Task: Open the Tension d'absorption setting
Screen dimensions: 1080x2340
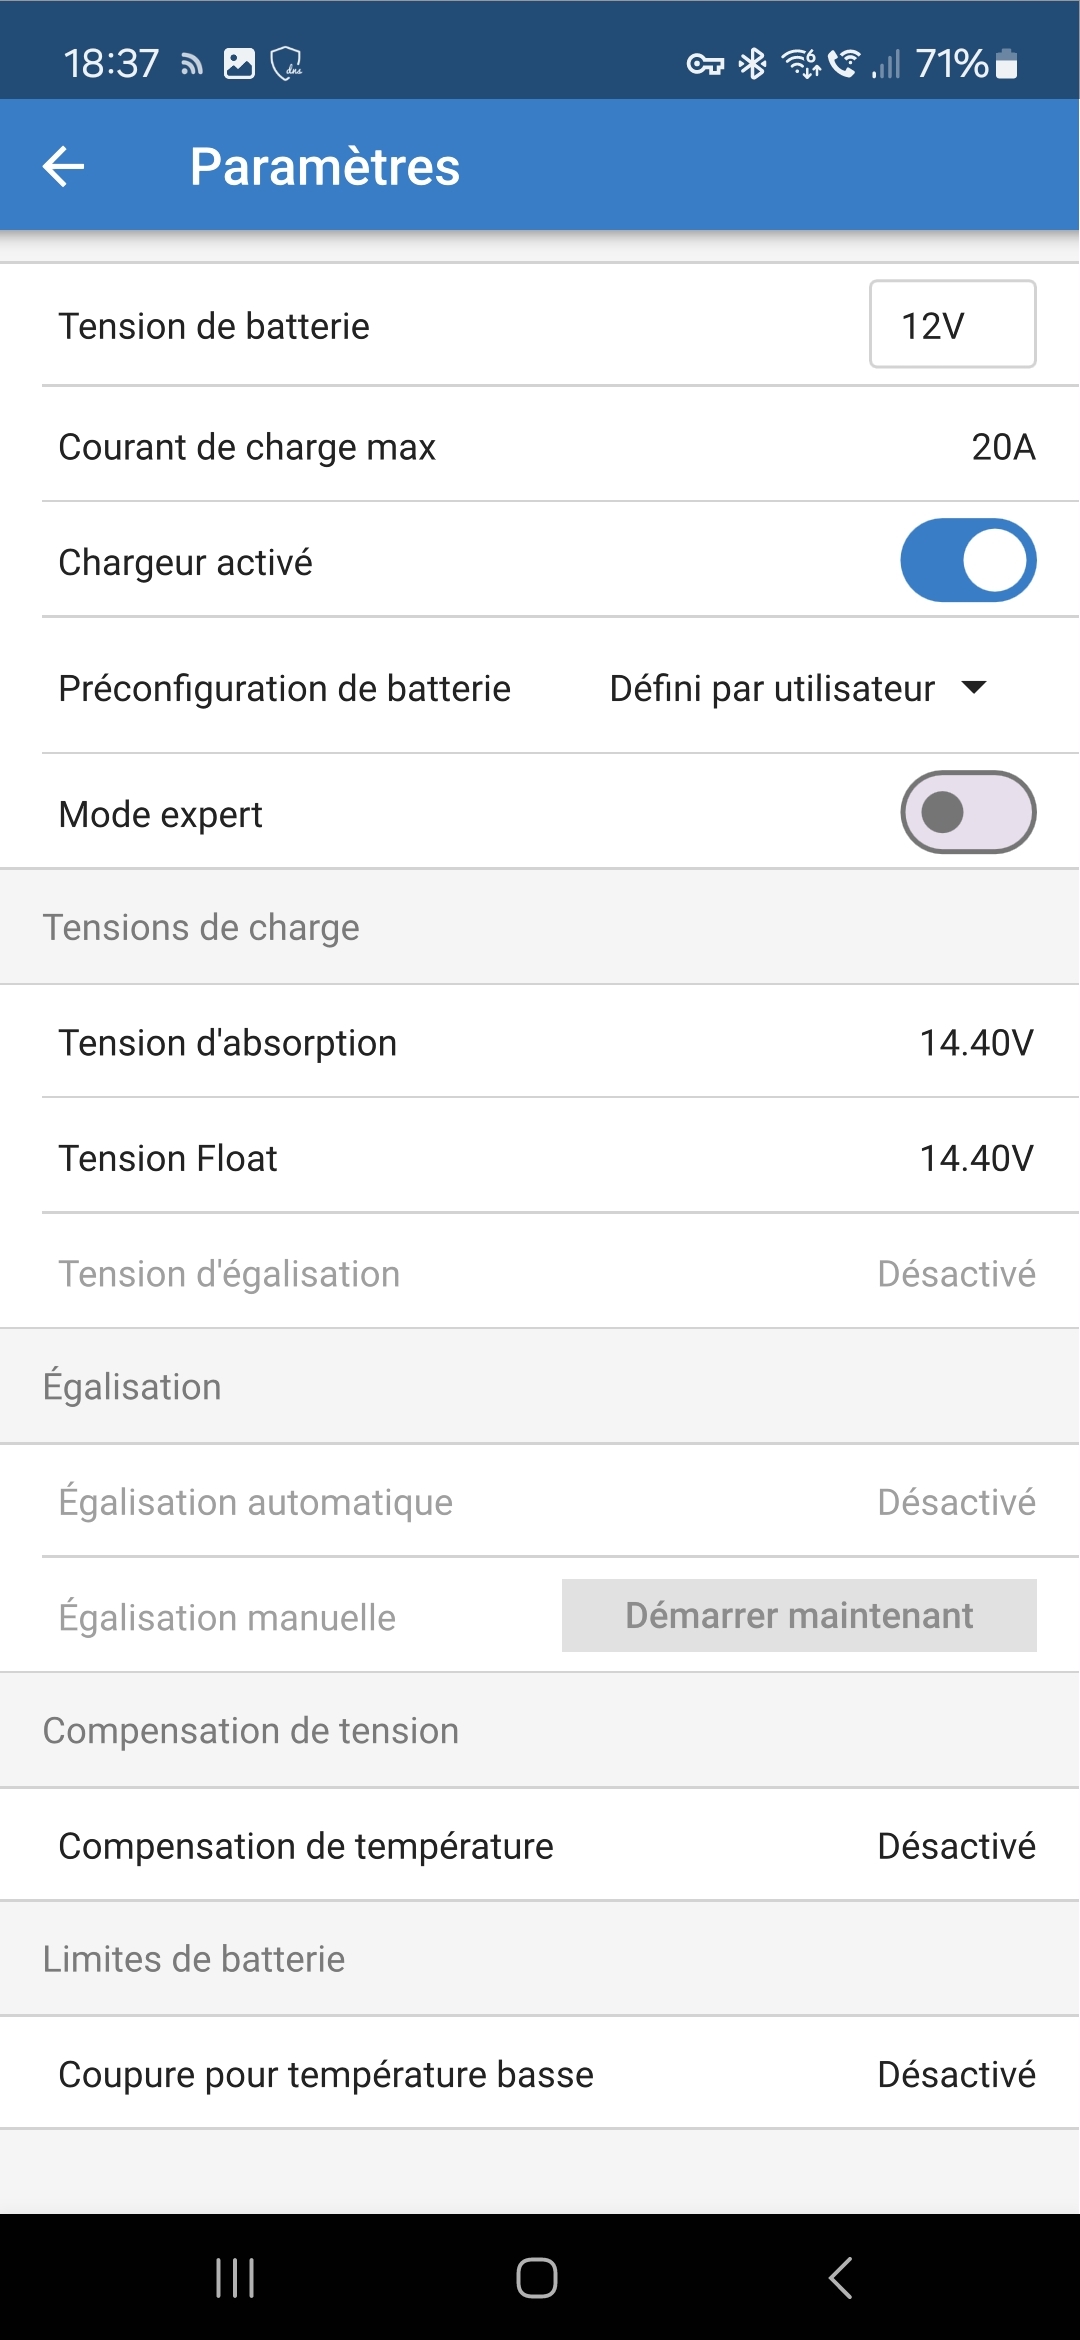Action: pyautogui.click(x=540, y=1043)
